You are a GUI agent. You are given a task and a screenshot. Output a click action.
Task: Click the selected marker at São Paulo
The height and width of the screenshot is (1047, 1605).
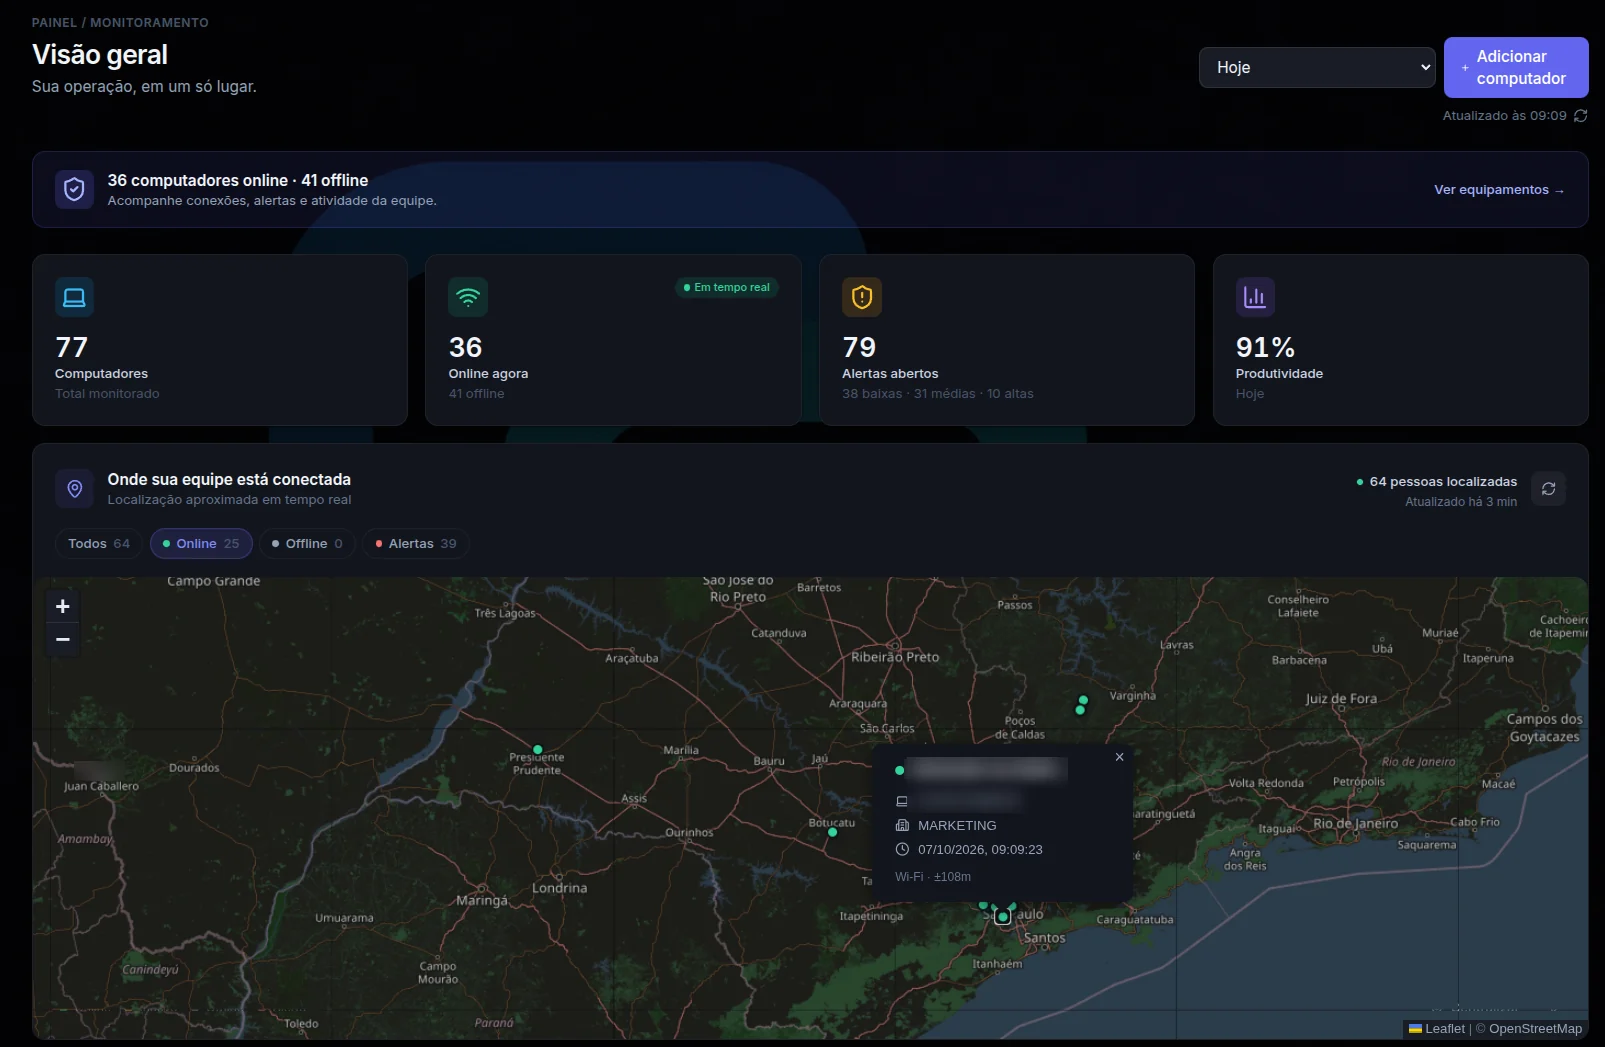click(1003, 916)
